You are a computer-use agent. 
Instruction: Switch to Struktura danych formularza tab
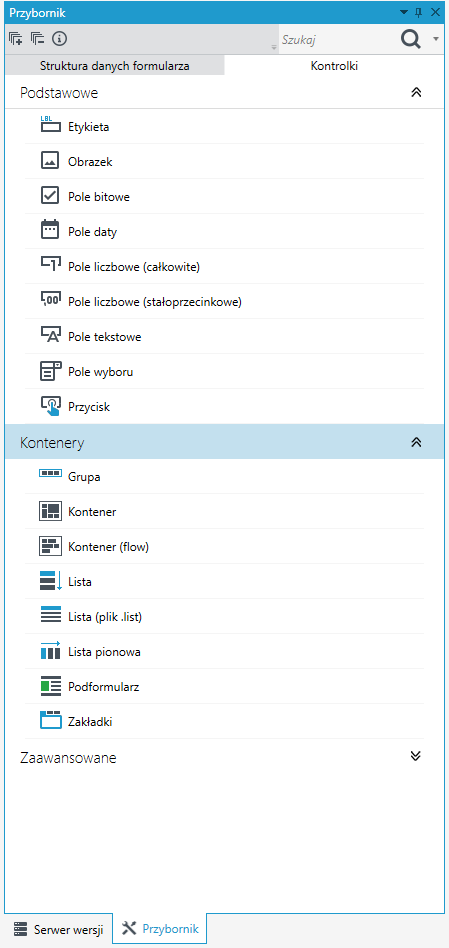point(115,66)
